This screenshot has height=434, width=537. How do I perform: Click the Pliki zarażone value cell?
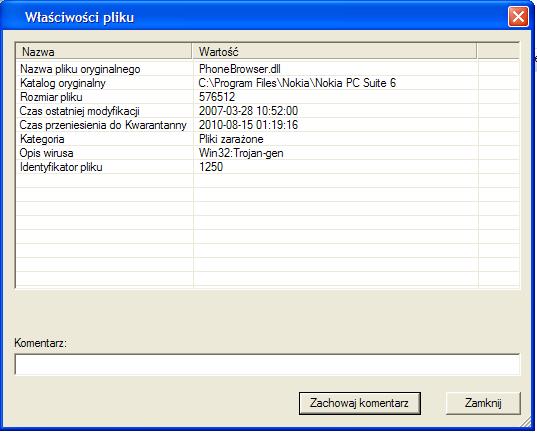click(231, 139)
